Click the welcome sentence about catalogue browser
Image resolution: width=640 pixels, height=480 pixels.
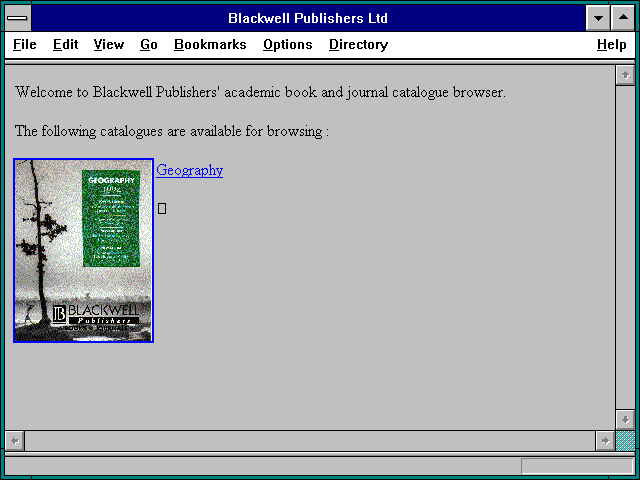(x=260, y=92)
